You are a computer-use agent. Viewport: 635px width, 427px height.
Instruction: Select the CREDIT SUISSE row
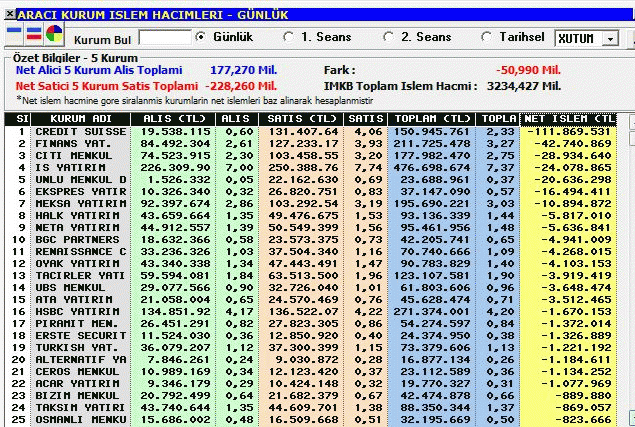point(311,132)
